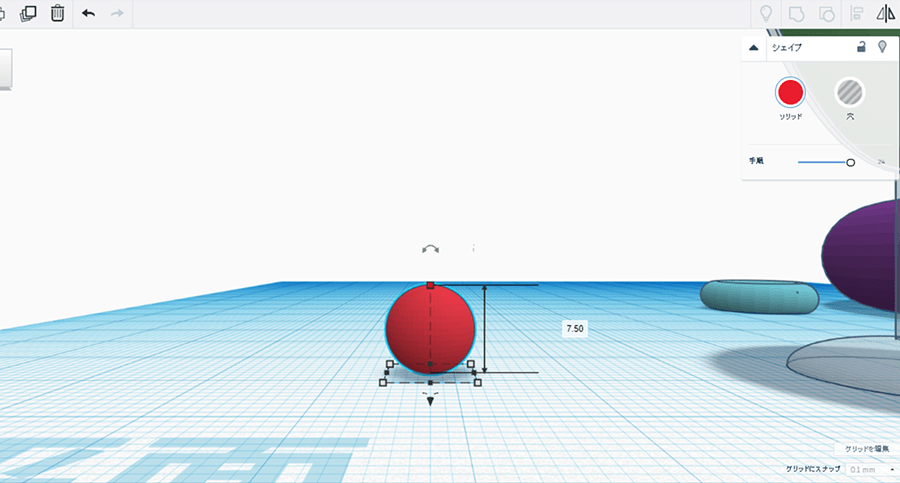Click the front-right white corner handle of the sphere

[x=478, y=382]
